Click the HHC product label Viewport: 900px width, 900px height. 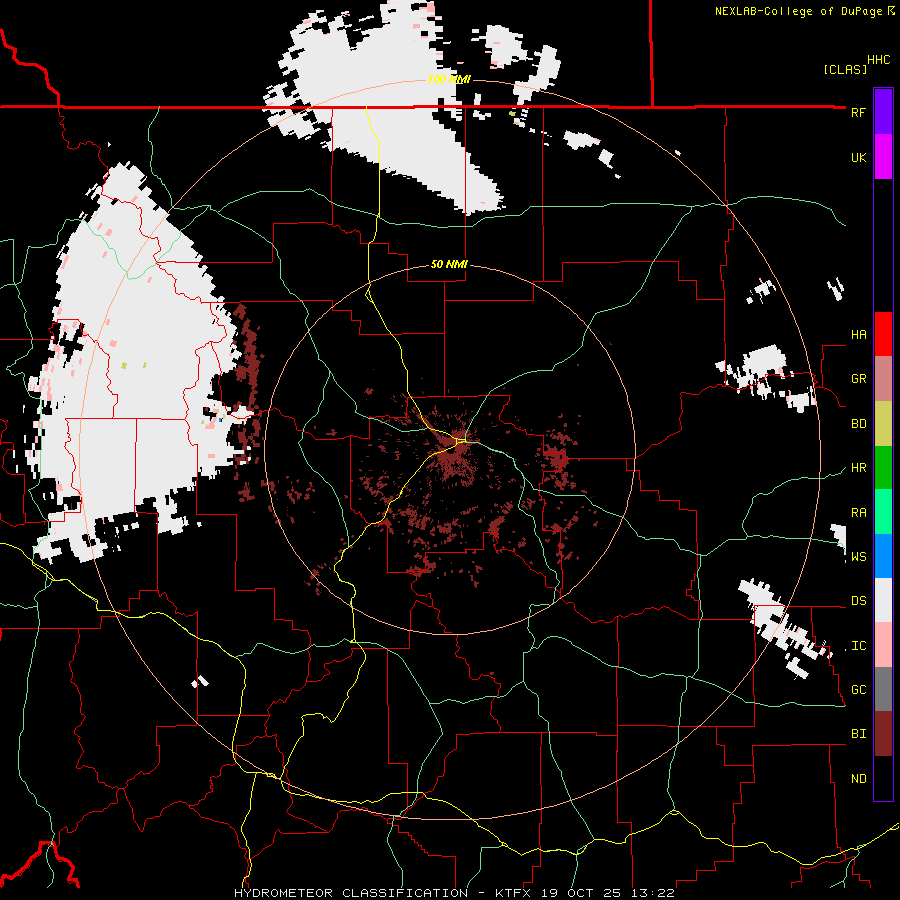click(x=879, y=60)
